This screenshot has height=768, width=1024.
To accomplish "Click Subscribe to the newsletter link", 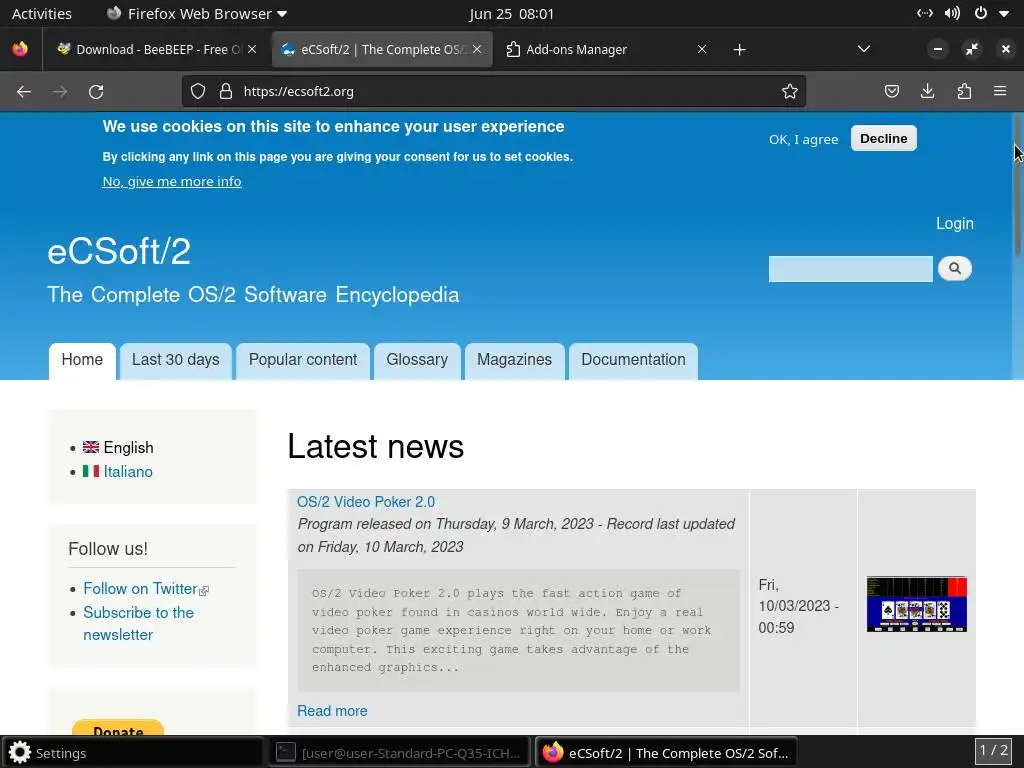I will tap(138, 624).
